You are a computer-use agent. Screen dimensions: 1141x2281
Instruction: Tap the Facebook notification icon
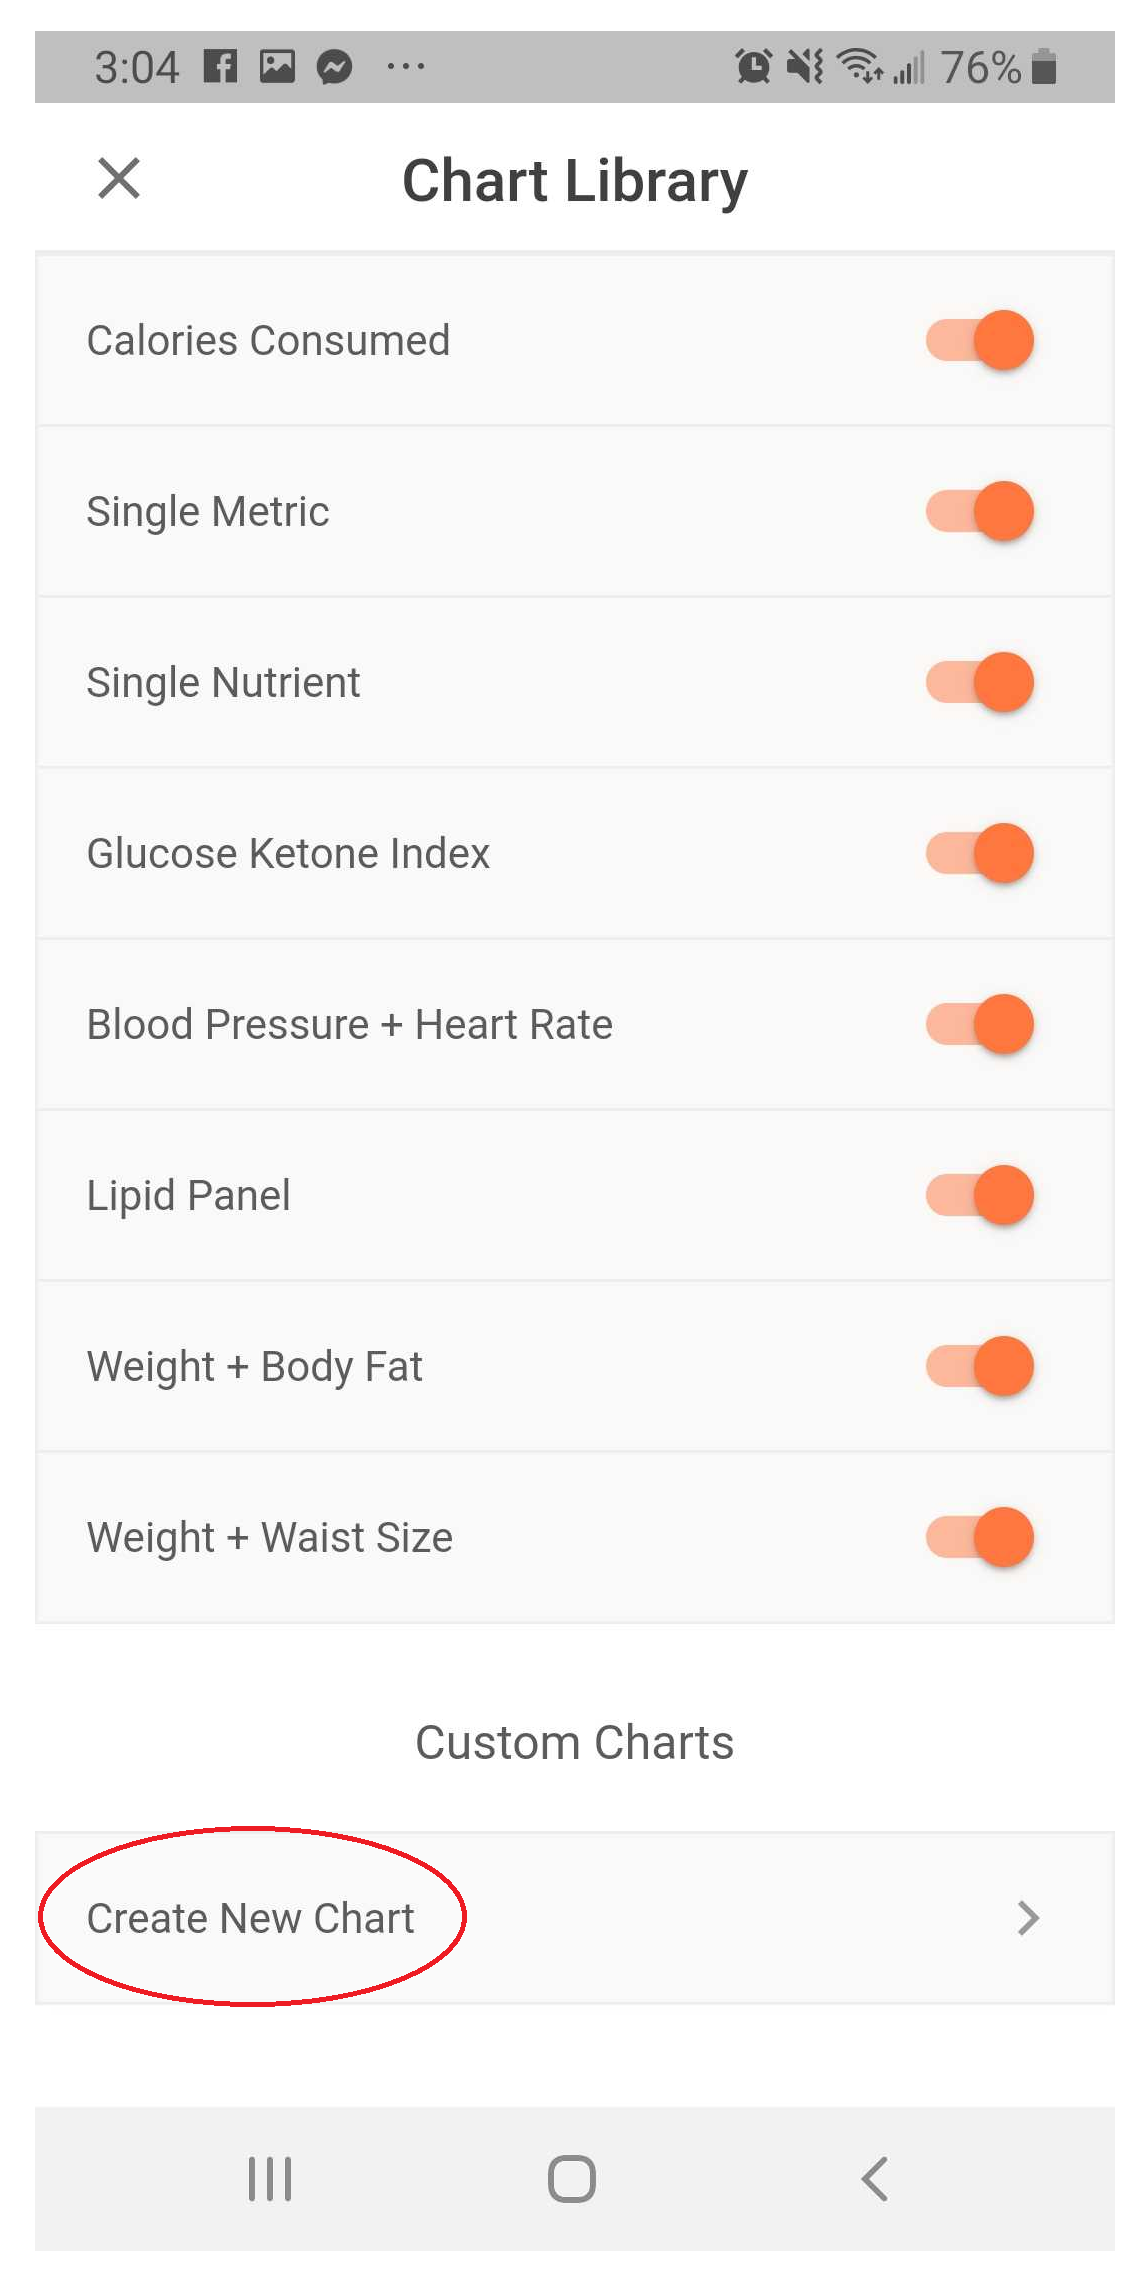(220, 67)
